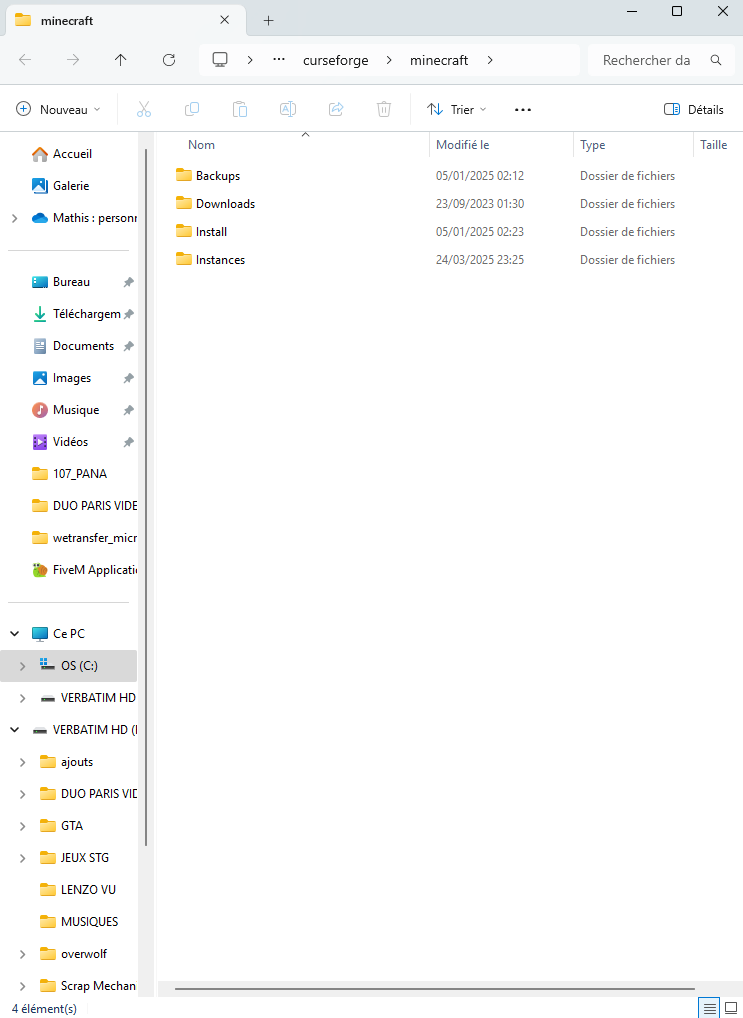Toggle the Détails pane button
The image size is (743, 1018).
click(x=694, y=109)
